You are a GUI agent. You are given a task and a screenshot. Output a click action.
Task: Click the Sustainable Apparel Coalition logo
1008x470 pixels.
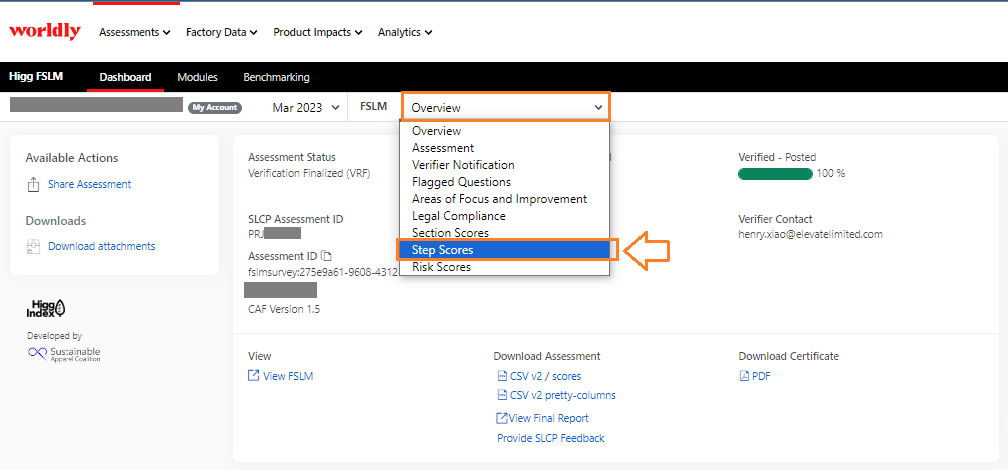[64, 354]
